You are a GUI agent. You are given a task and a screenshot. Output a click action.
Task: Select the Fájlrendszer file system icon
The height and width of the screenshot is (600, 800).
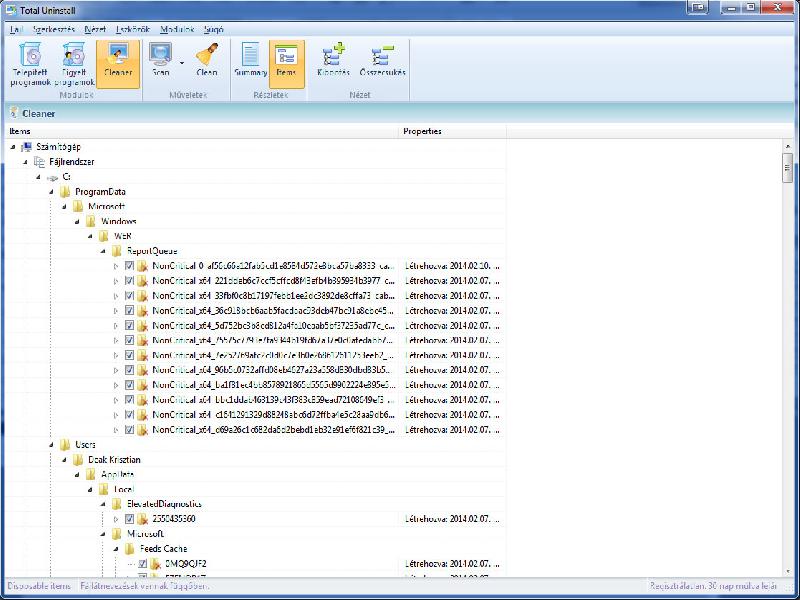[x=39, y=162]
